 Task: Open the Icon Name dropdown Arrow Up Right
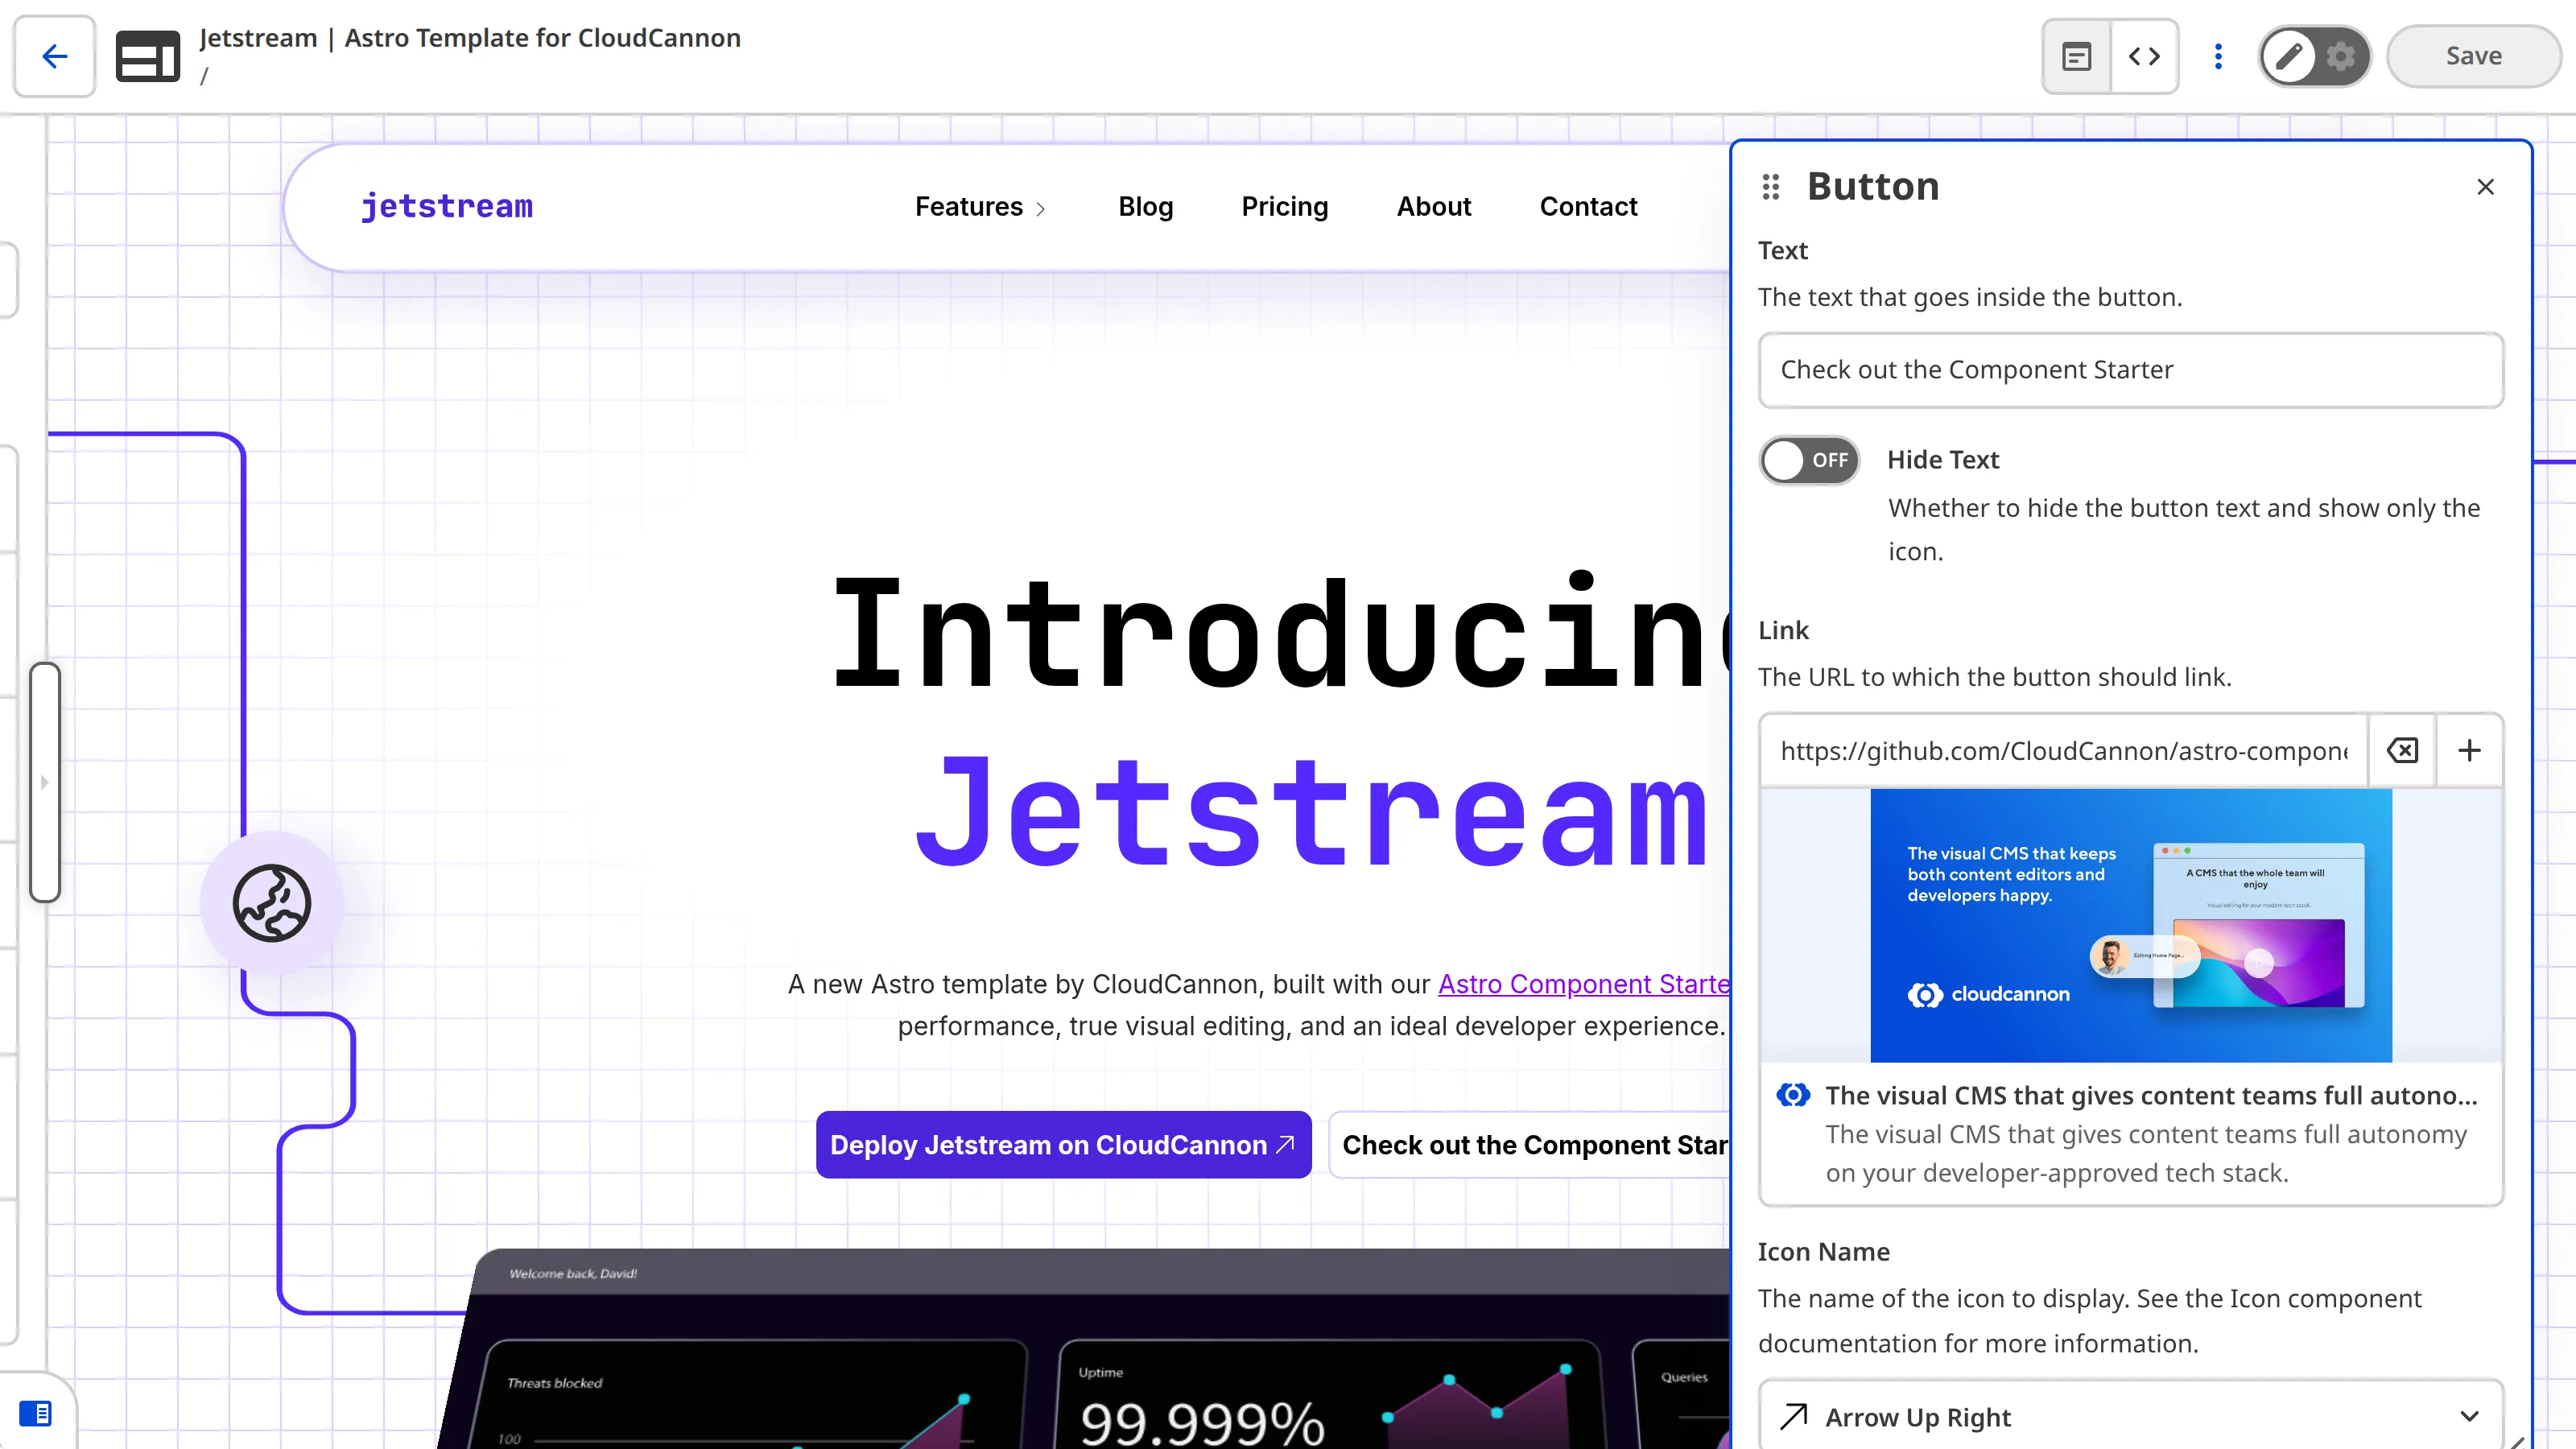(x=2130, y=1416)
